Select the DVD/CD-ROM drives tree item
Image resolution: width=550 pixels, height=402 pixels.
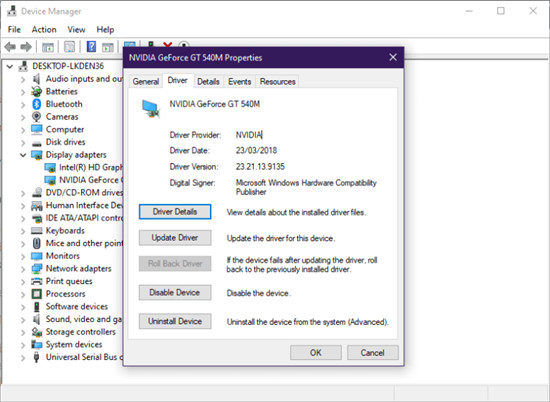pyautogui.click(x=84, y=193)
